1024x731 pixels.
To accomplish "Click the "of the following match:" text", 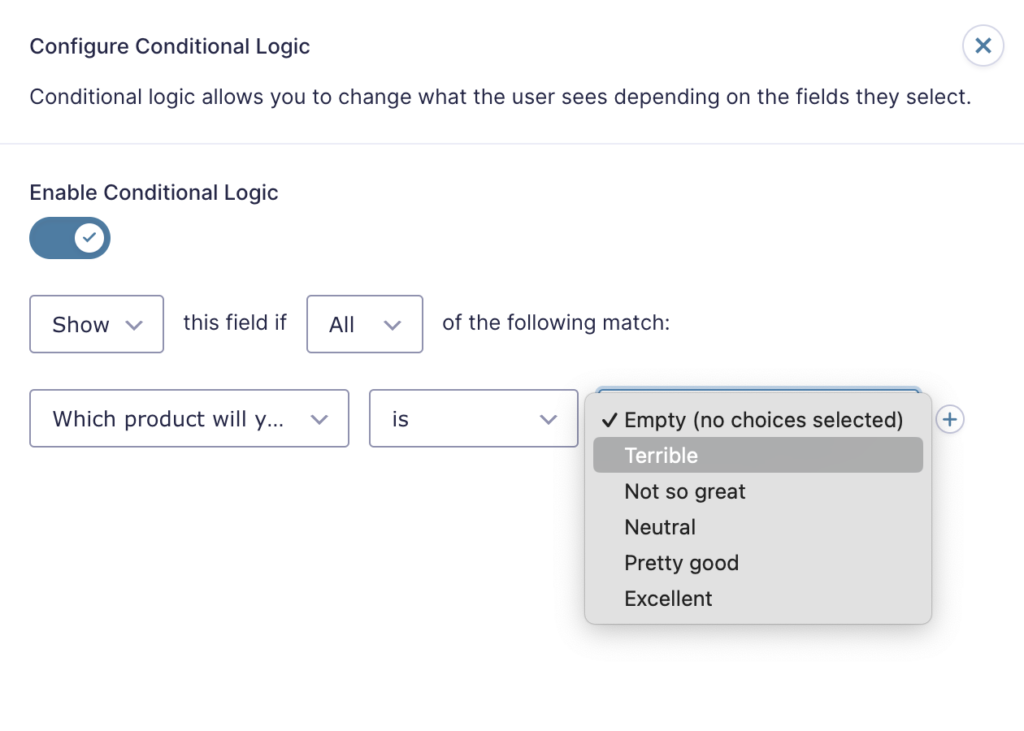I will pos(556,323).
